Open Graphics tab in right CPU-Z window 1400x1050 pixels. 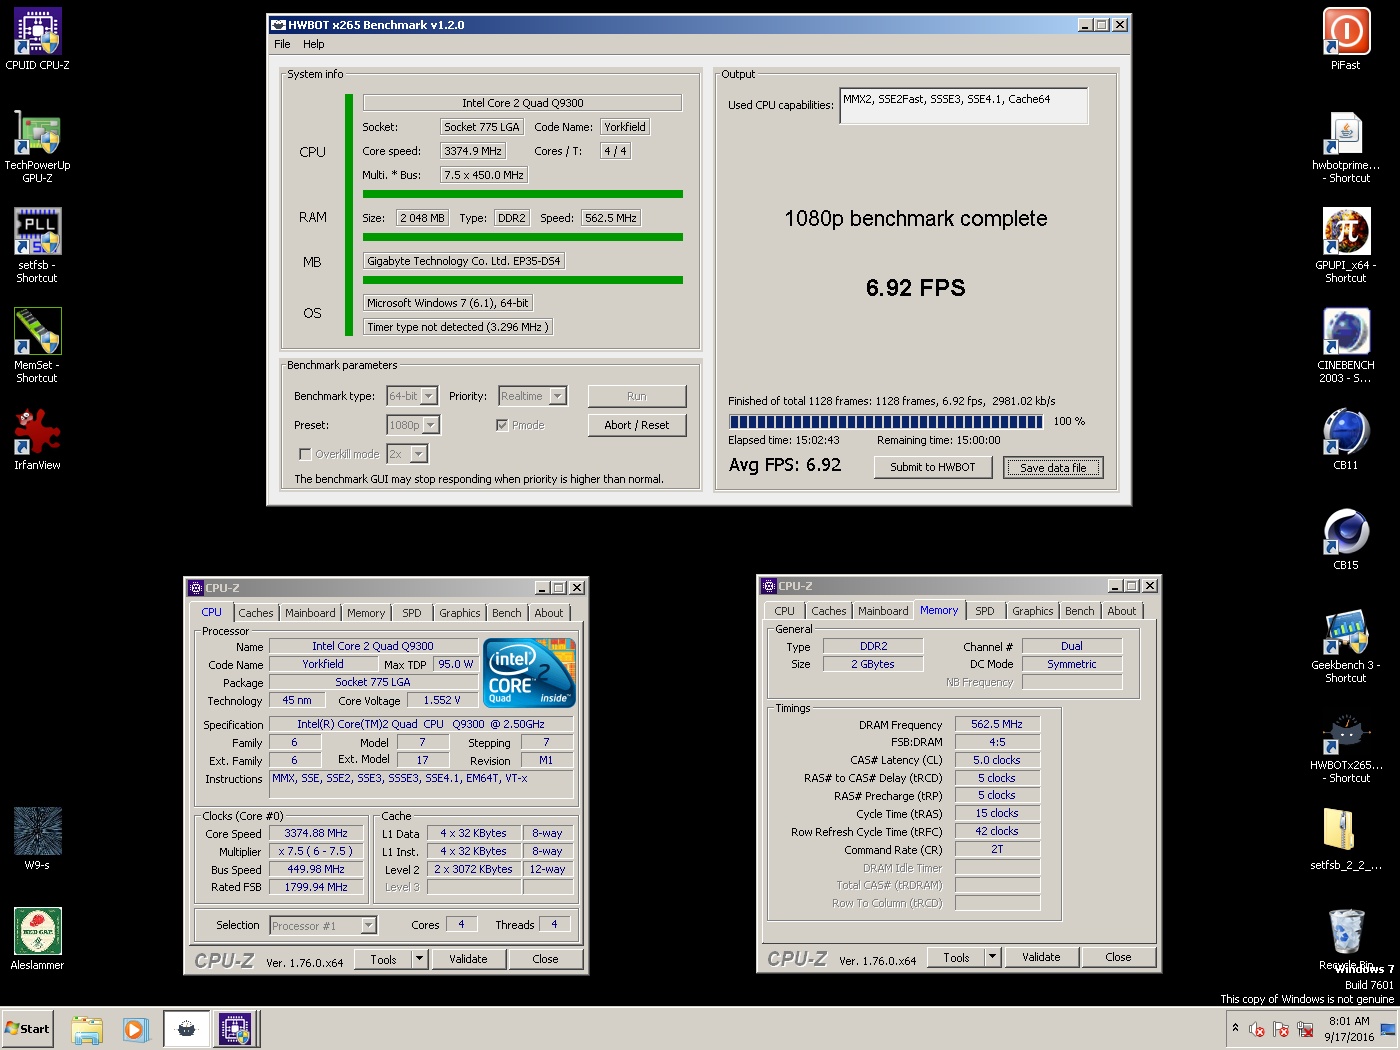coord(1033,611)
